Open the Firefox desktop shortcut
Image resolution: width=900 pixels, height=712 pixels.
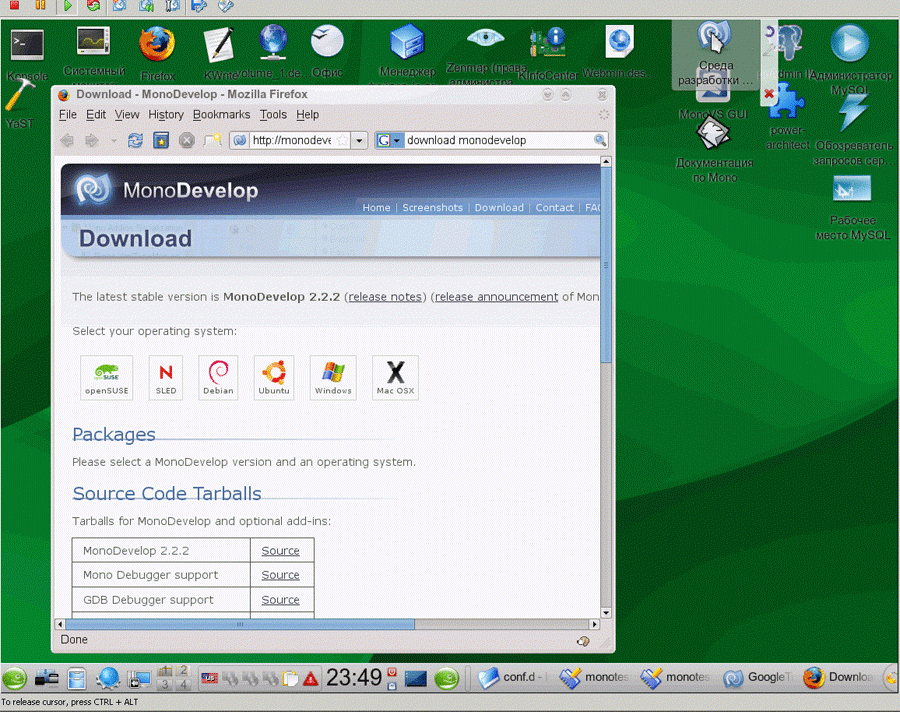click(157, 44)
